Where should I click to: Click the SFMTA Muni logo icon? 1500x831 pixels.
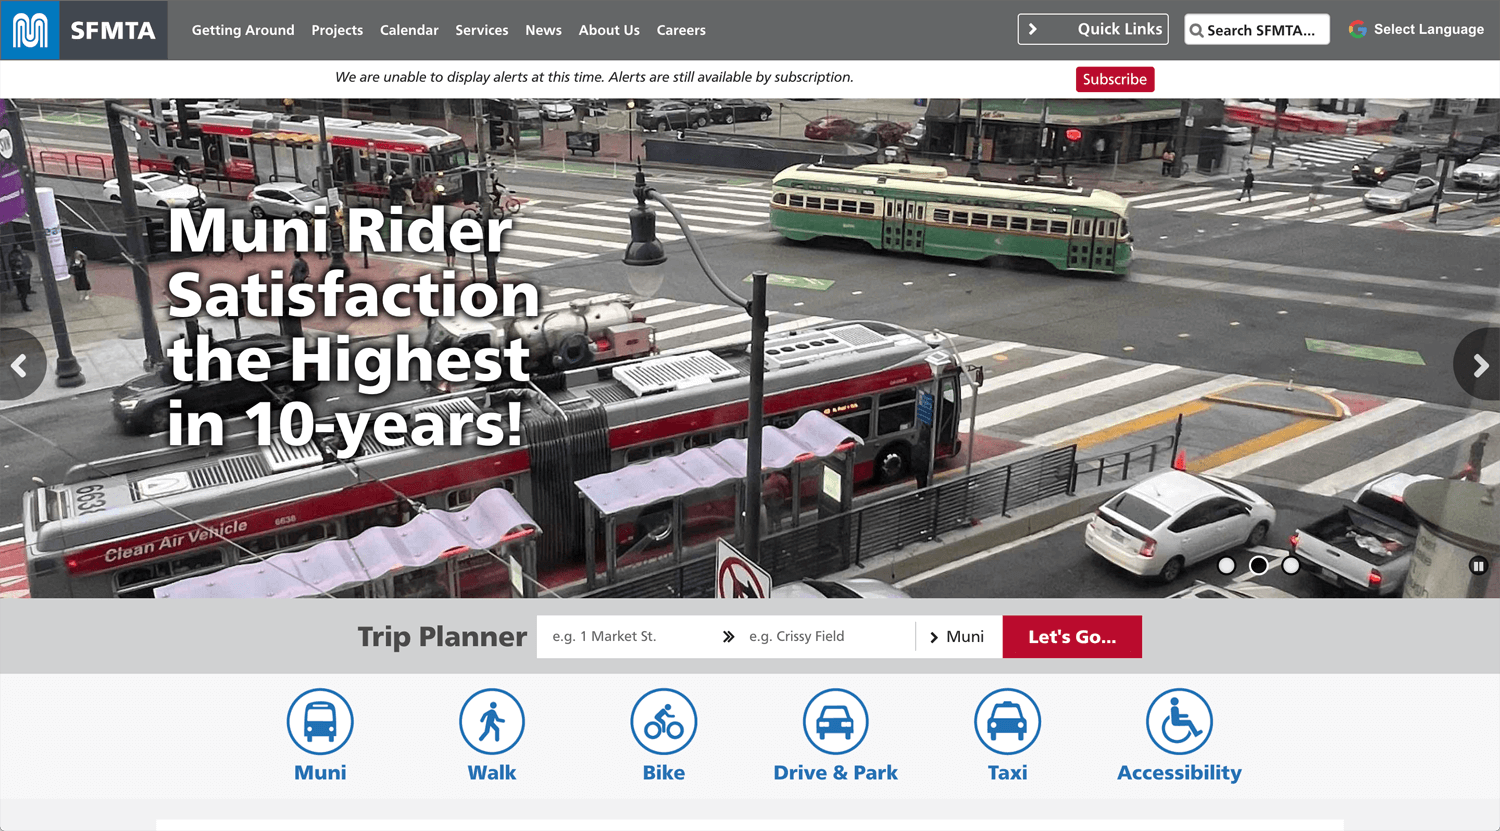[x=30, y=30]
